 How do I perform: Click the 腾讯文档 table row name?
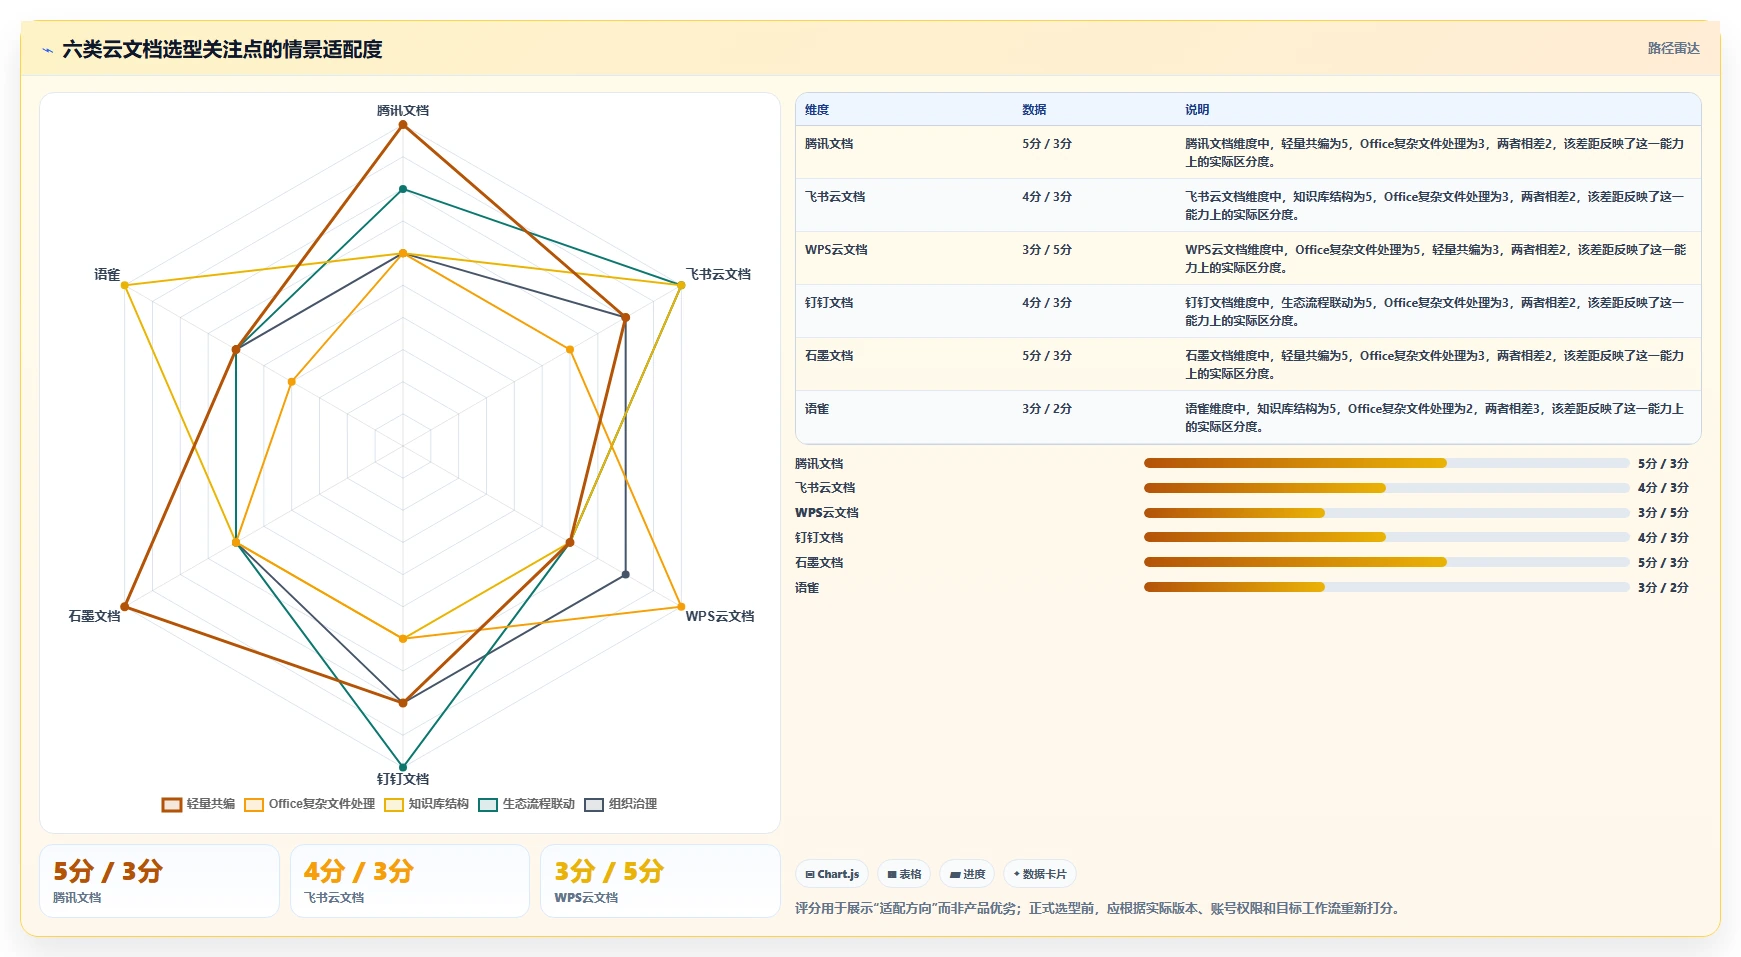(829, 144)
